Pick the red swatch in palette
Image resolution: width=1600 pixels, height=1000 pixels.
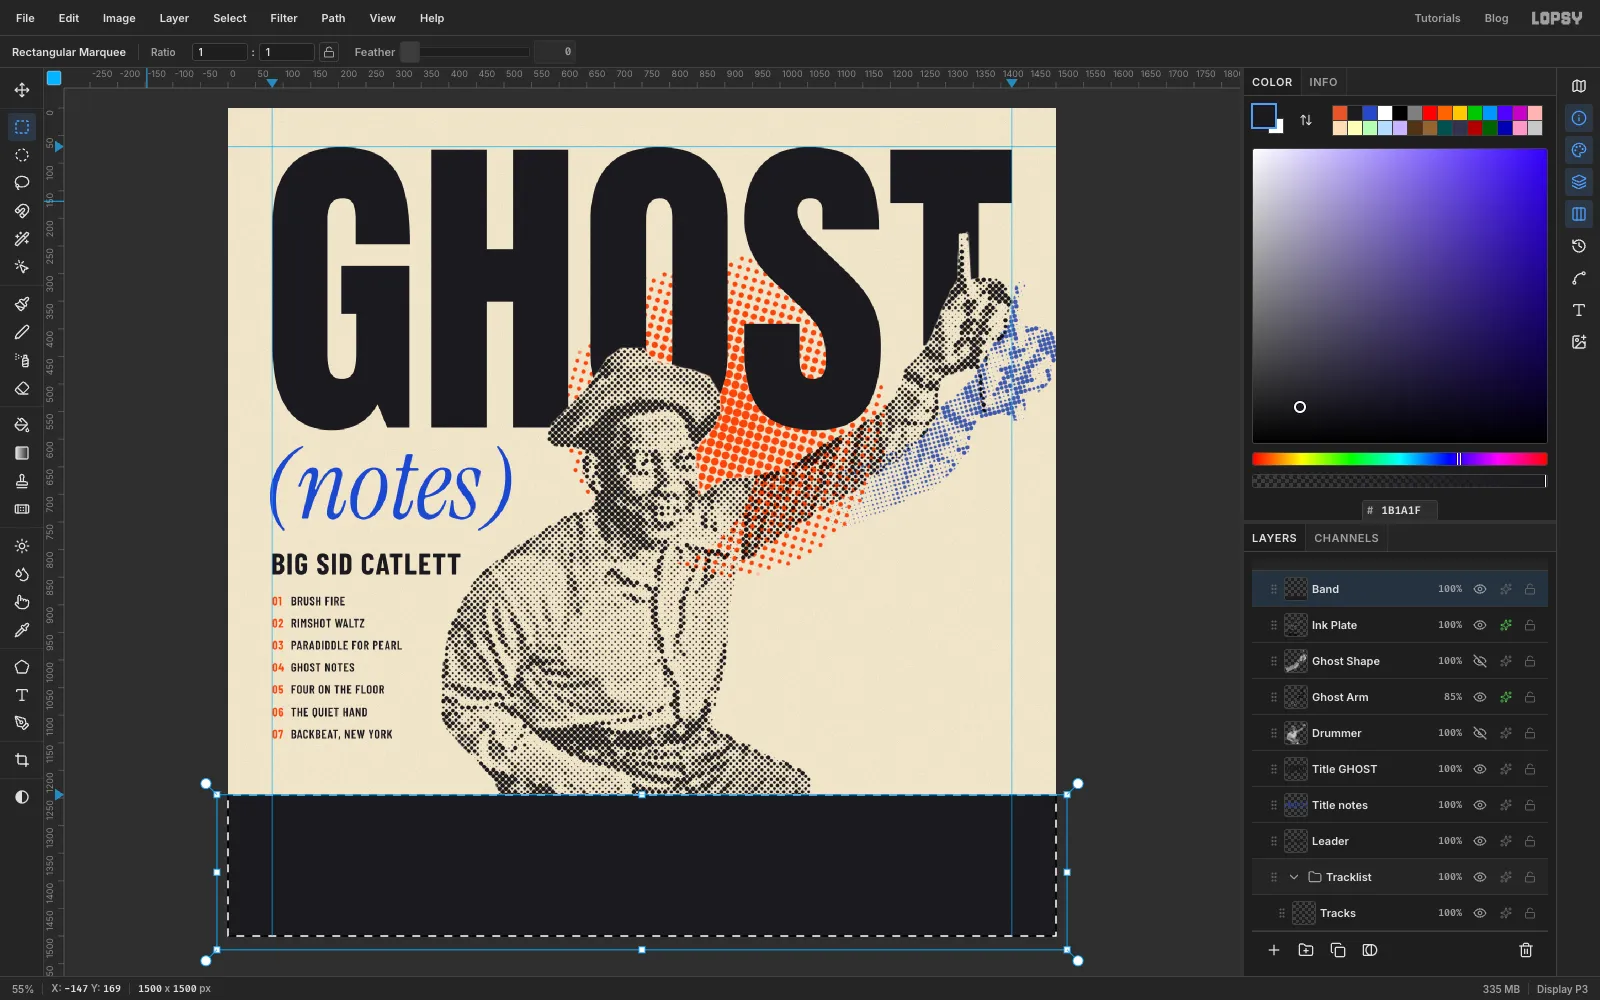pyautogui.click(x=1430, y=113)
